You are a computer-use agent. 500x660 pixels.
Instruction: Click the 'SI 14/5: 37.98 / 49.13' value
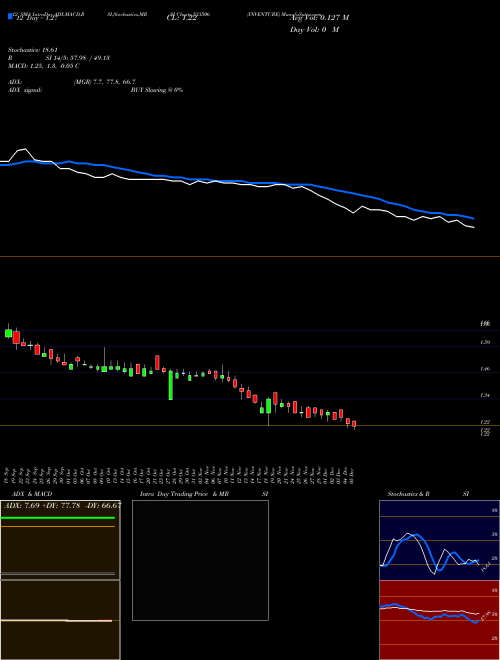point(77,58)
